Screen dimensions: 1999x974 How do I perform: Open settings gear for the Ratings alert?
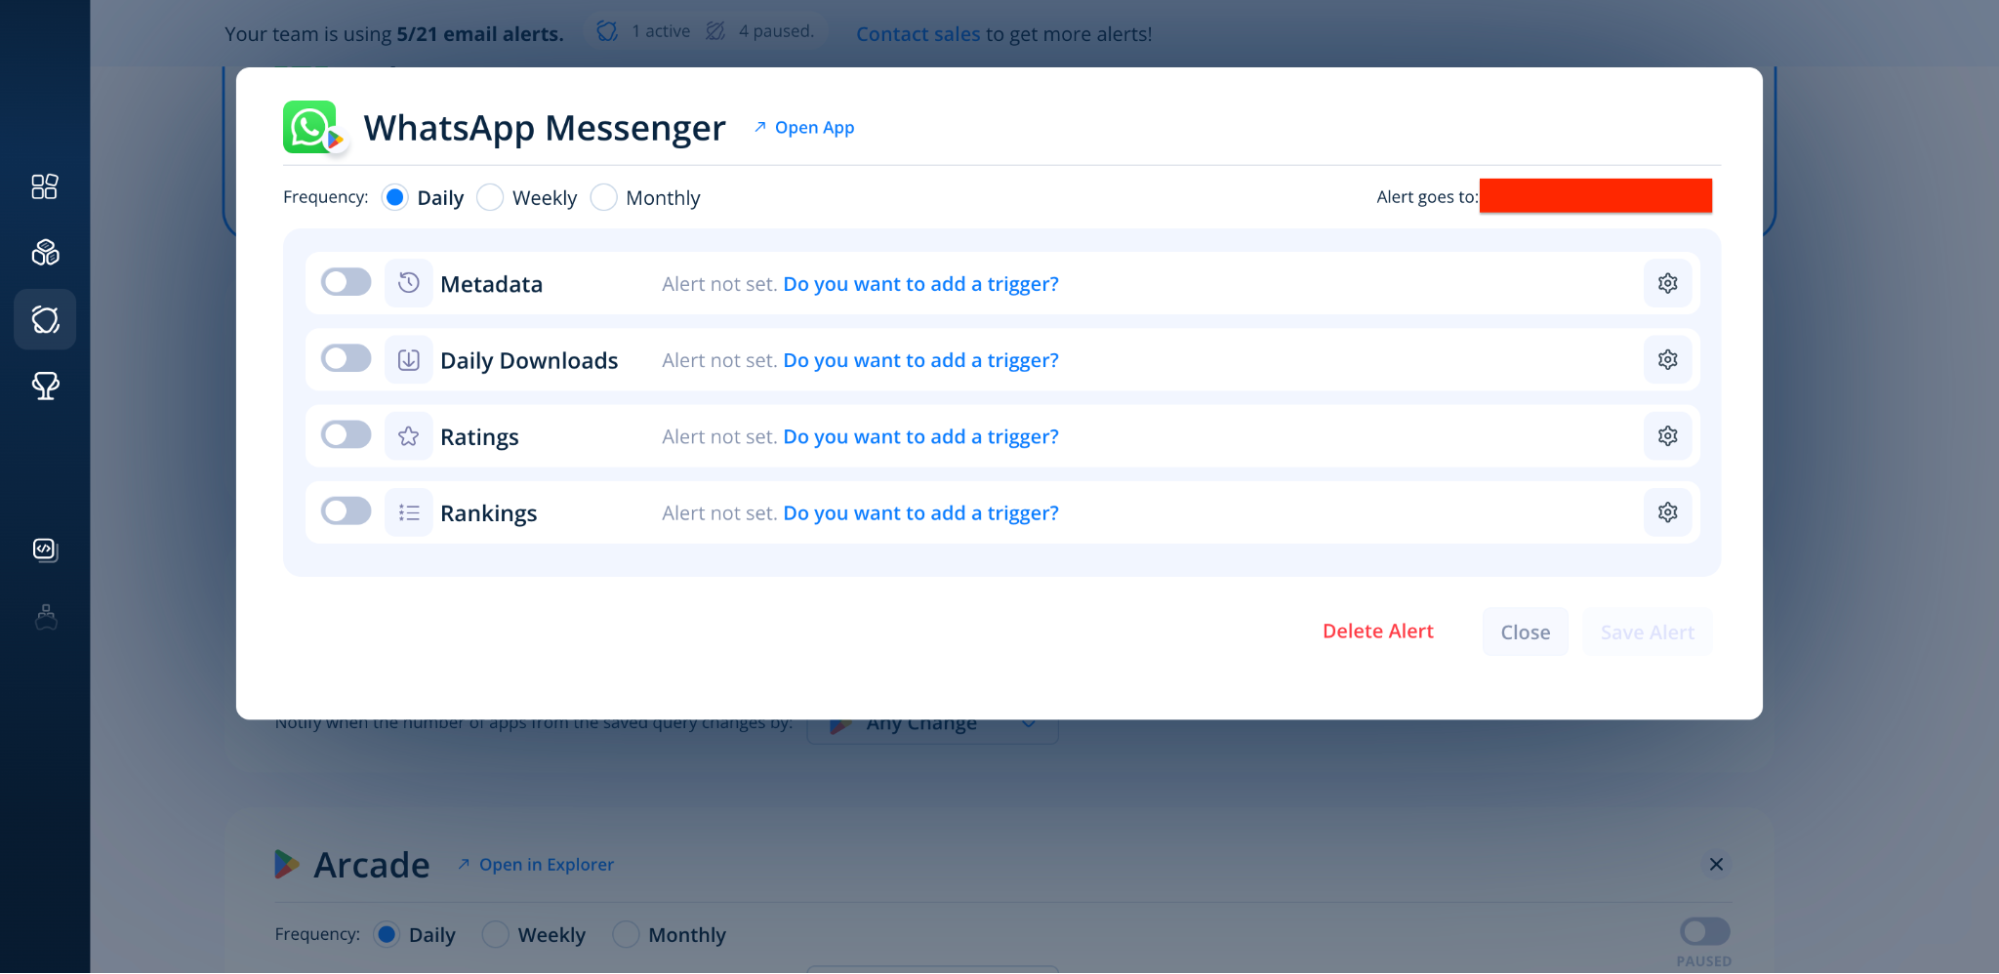[1667, 436]
